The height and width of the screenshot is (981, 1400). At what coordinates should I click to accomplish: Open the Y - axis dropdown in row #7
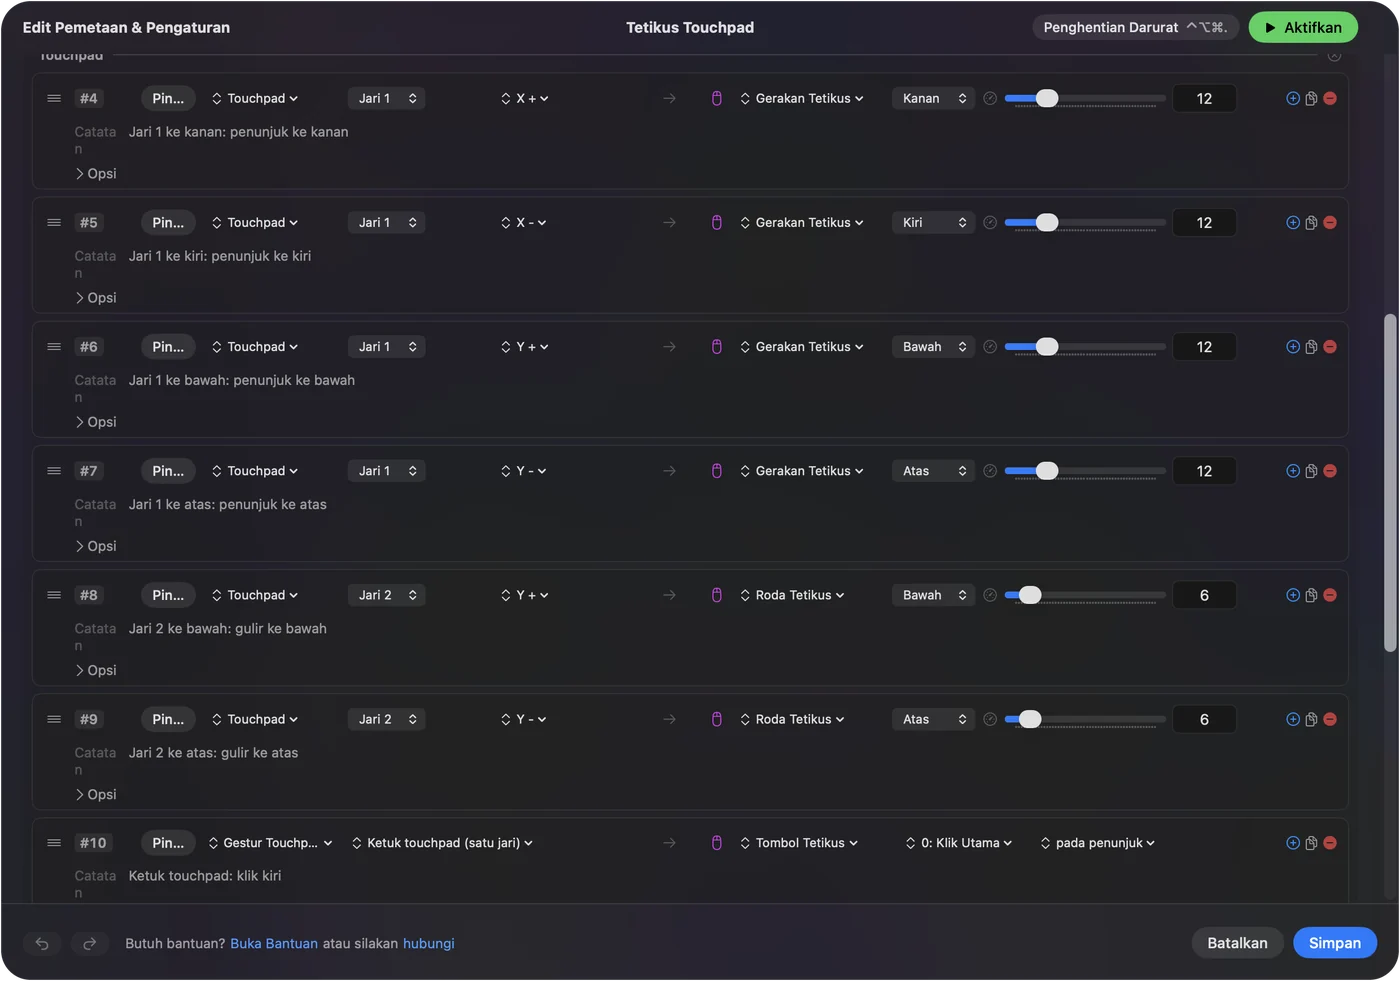pos(524,471)
